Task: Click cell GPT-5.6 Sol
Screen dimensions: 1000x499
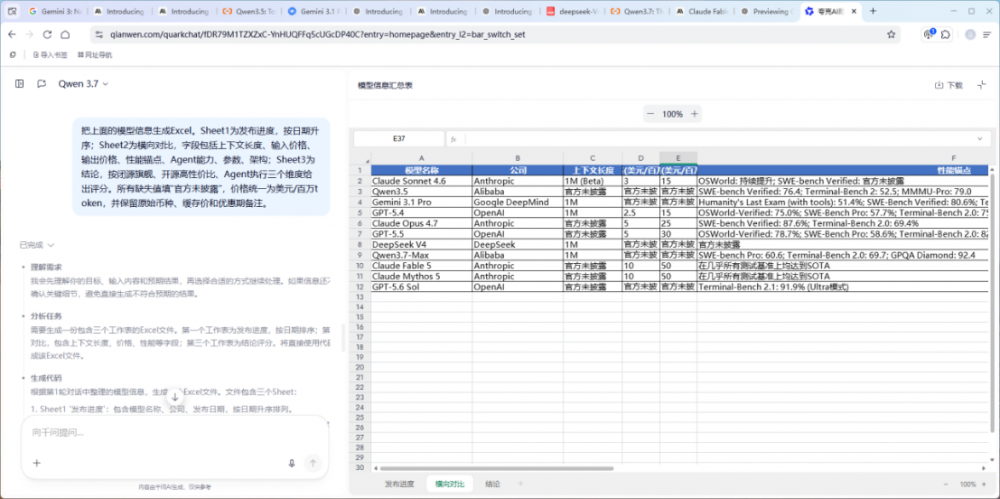Action: (422, 287)
